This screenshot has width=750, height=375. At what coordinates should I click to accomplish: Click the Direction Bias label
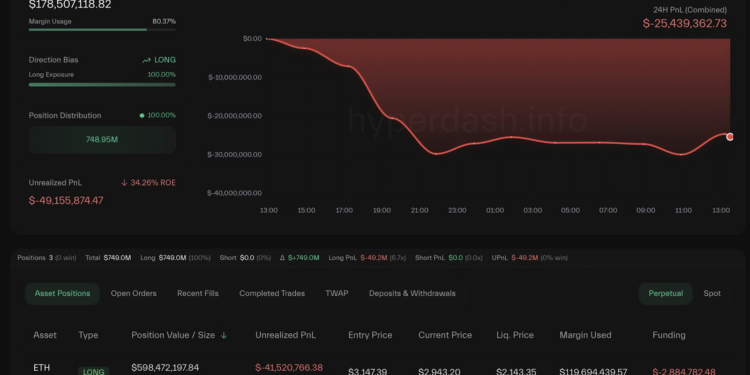[x=53, y=60]
